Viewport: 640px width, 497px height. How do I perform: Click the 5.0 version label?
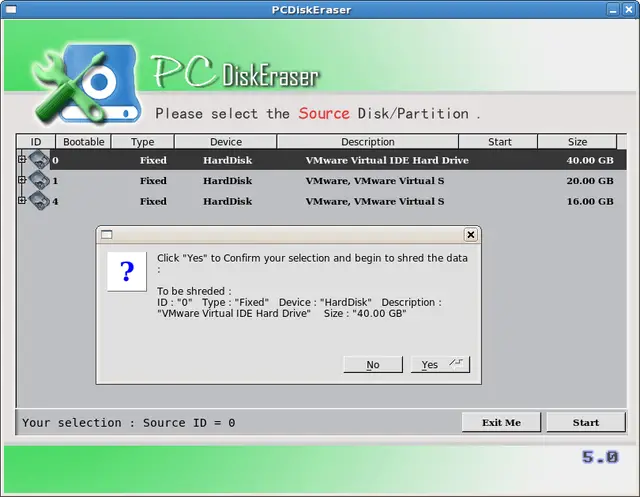click(600, 457)
